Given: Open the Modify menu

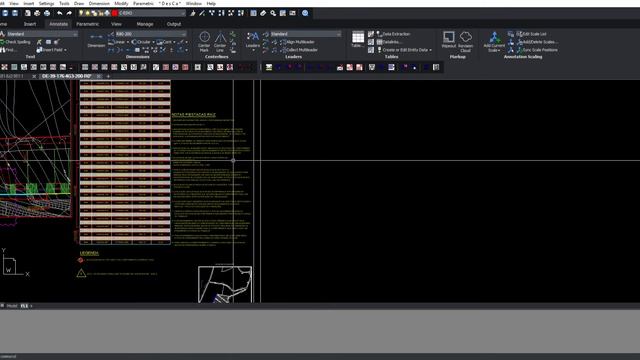Looking at the screenshot, I should [121, 3].
